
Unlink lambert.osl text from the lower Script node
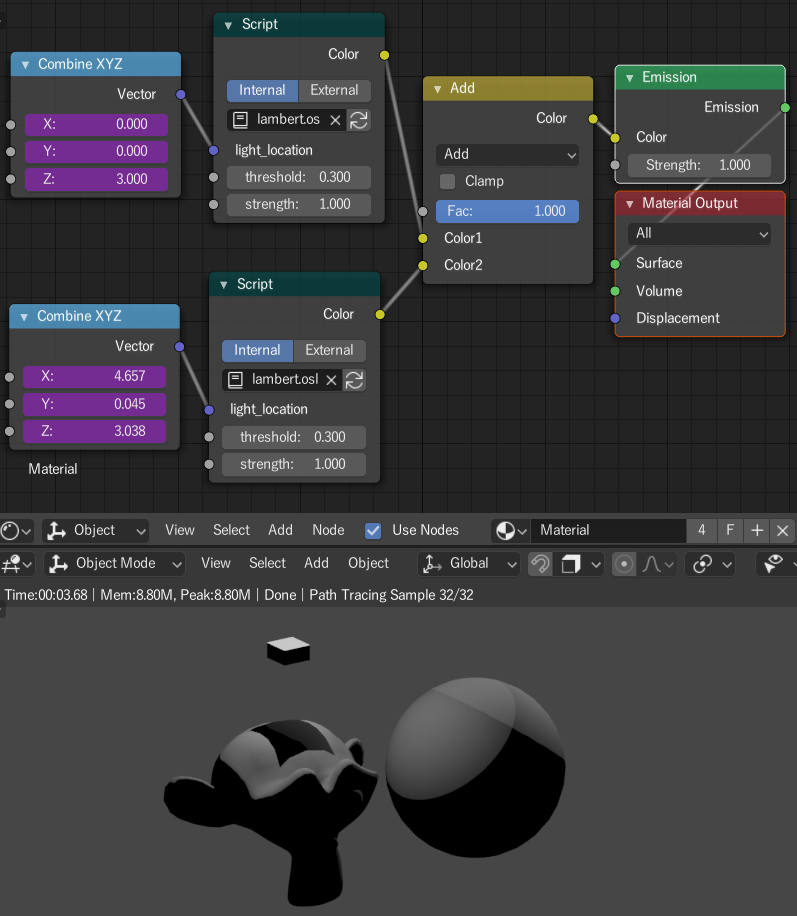click(331, 380)
